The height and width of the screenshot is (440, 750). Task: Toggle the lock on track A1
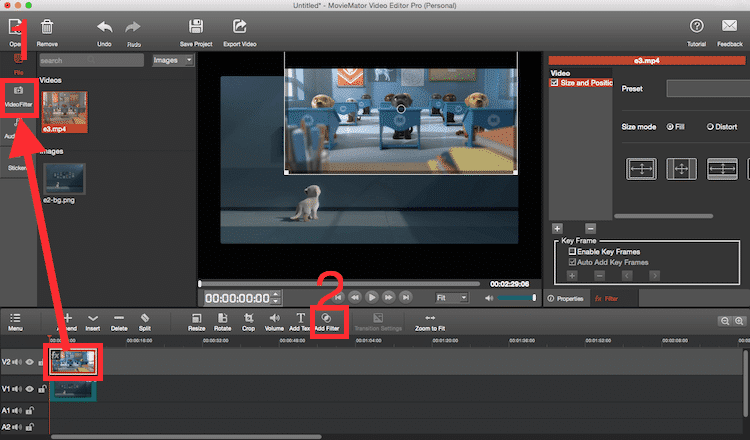pyautogui.click(x=30, y=410)
